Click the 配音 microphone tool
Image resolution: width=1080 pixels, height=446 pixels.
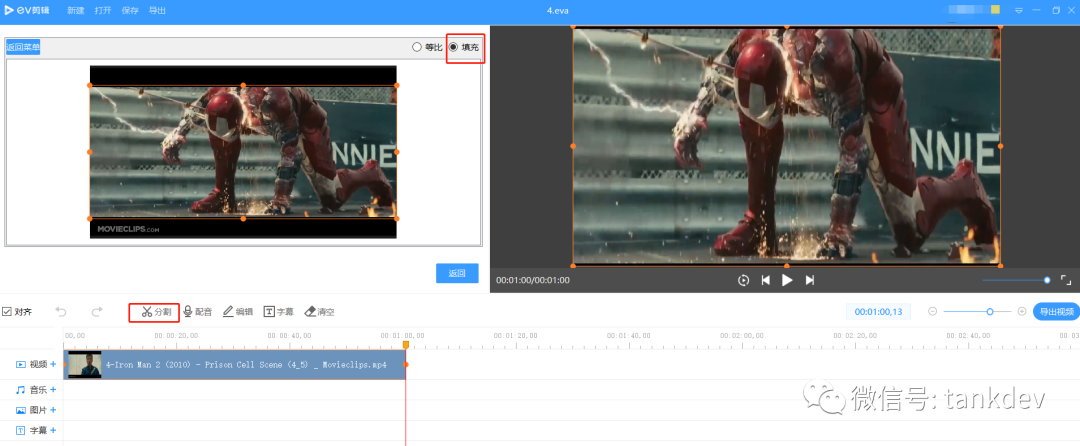tap(198, 312)
